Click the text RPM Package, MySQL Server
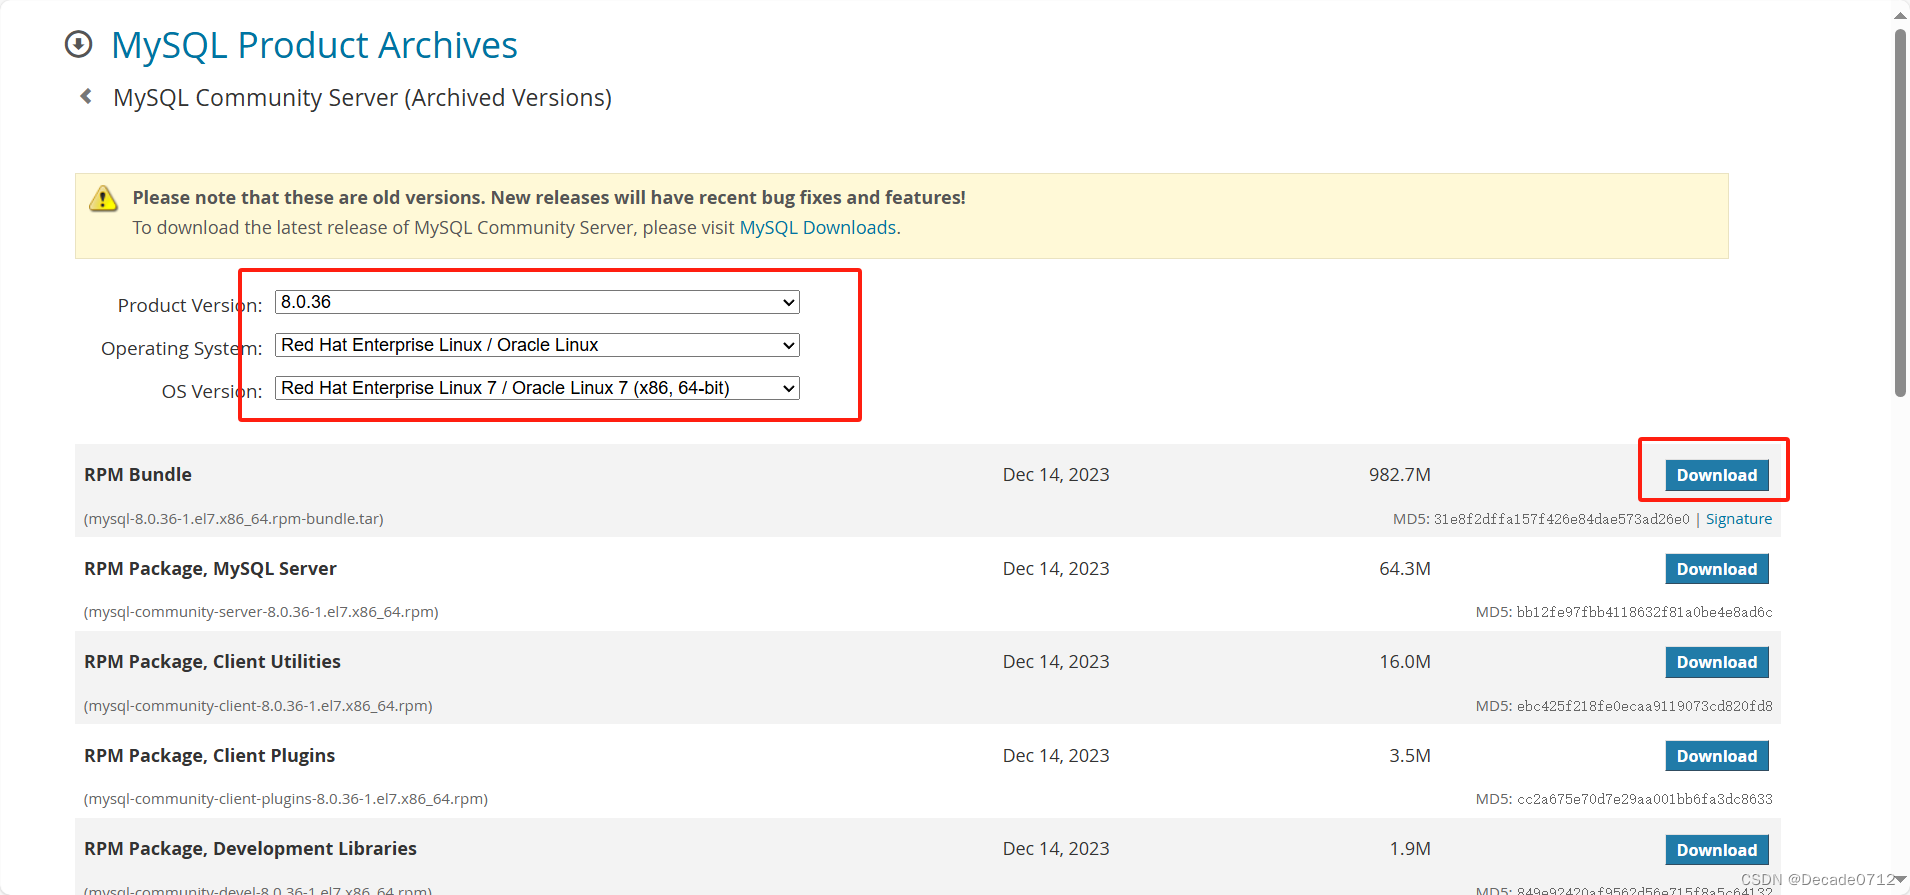 click(x=210, y=569)
